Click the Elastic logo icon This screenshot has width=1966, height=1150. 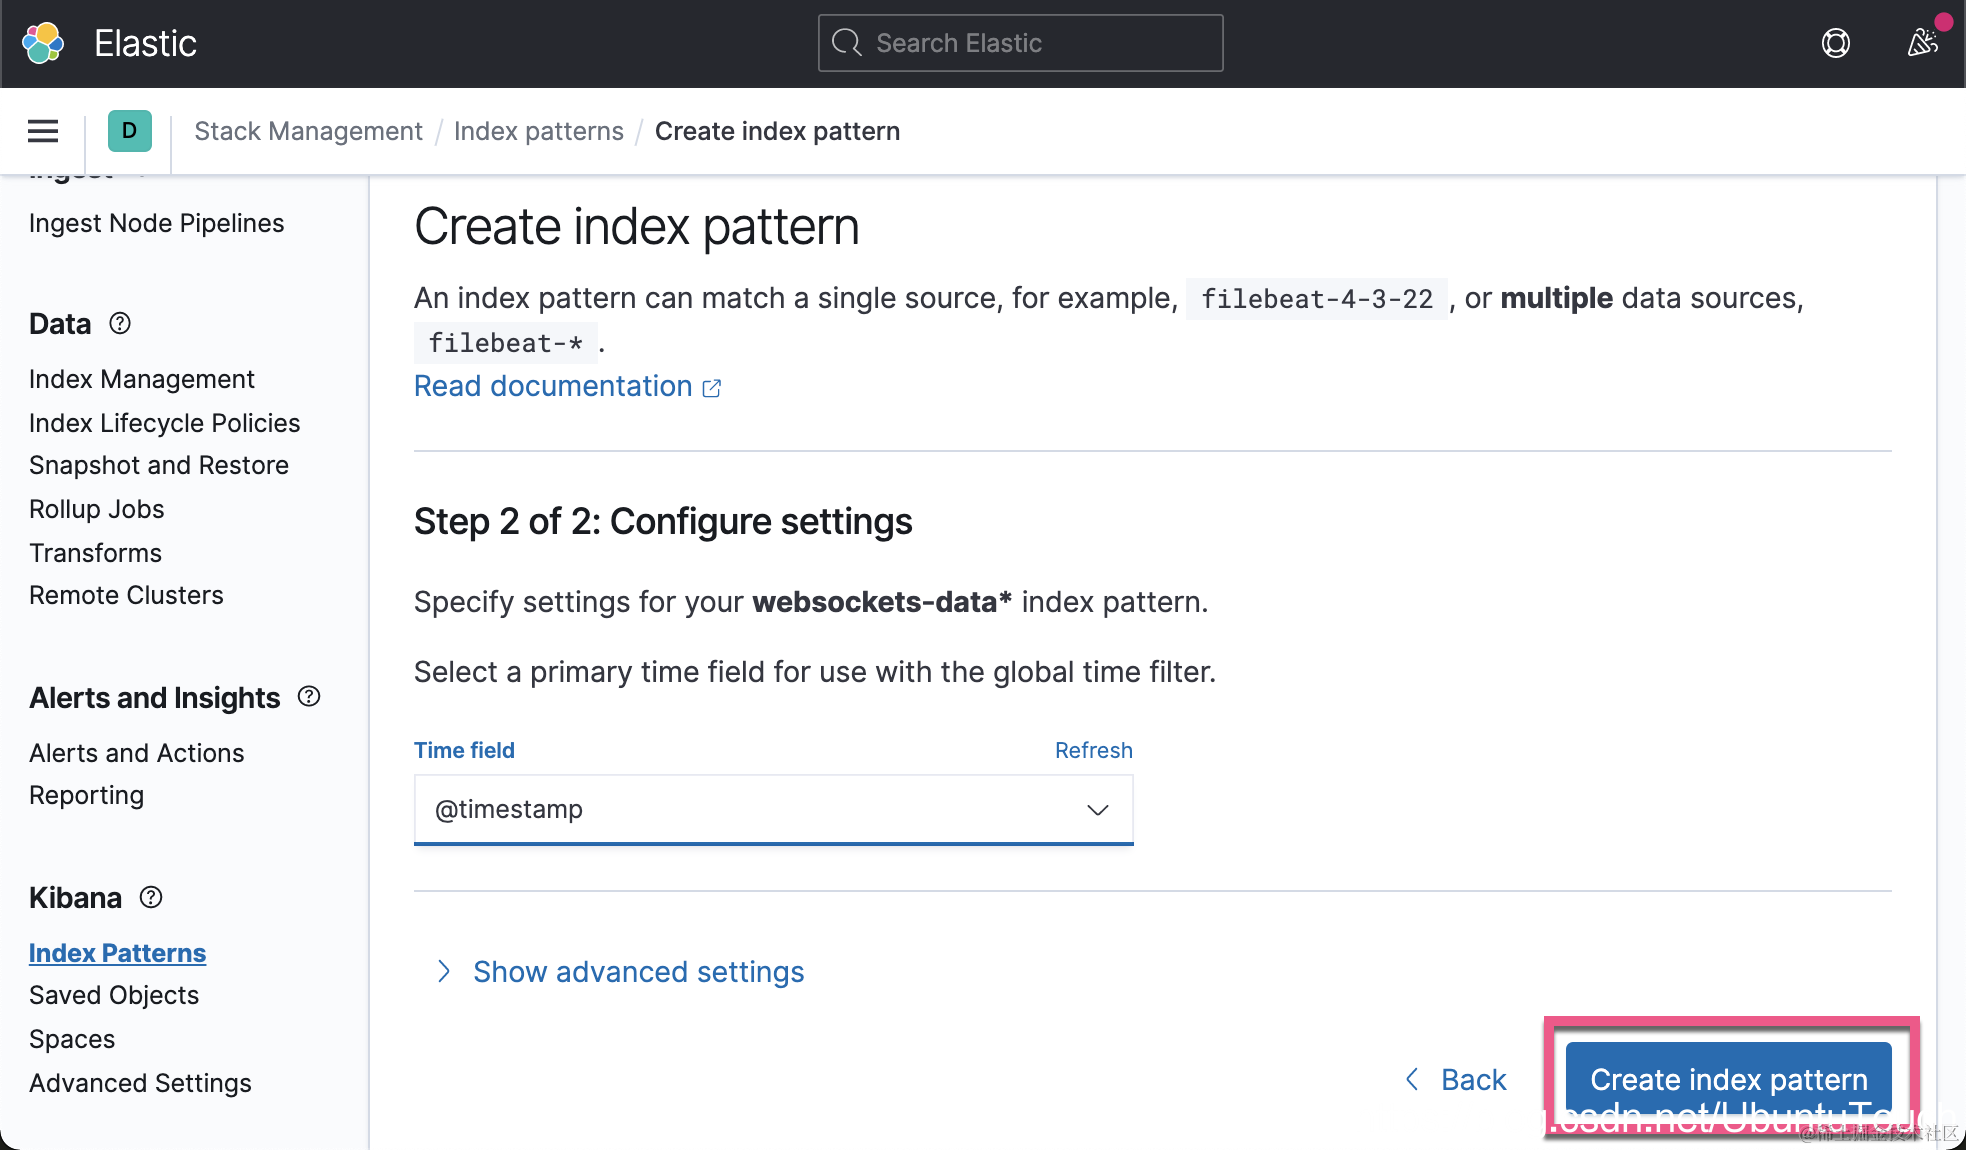click(43, 43)
